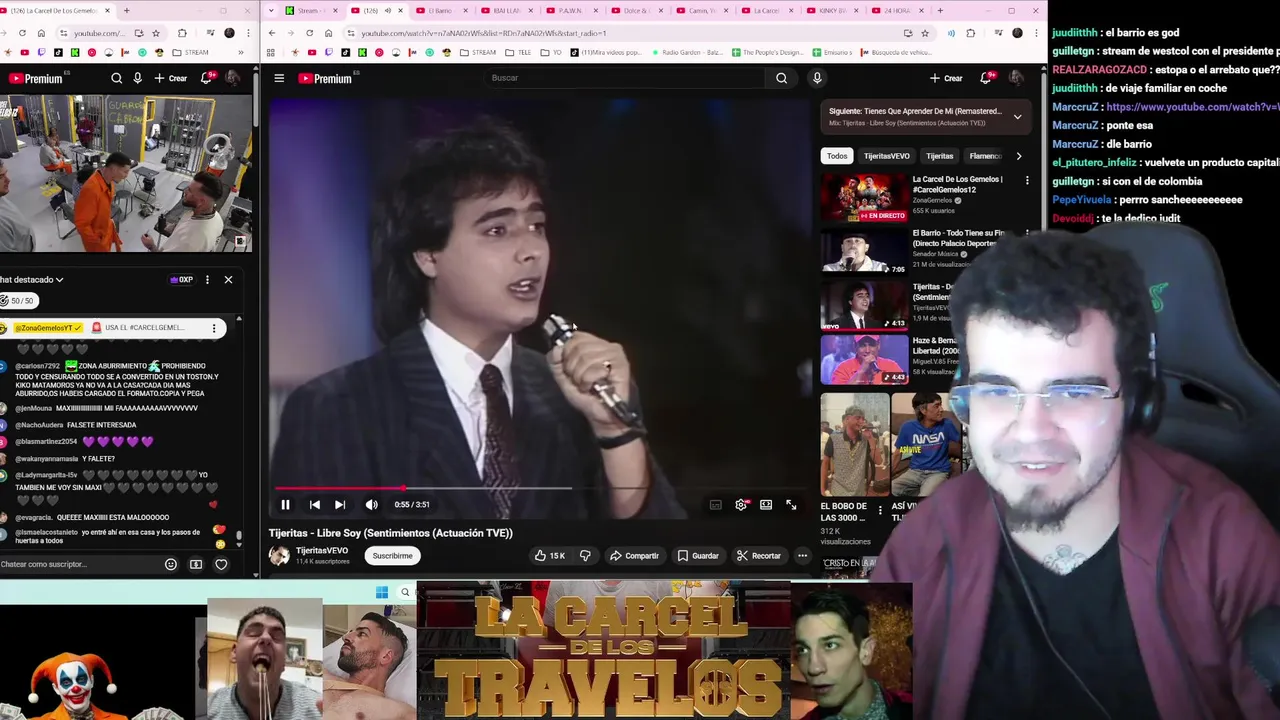Open options for EL BOBO DE LAS 3000 short
The image size is (1280, 720).
click(880, 510)
